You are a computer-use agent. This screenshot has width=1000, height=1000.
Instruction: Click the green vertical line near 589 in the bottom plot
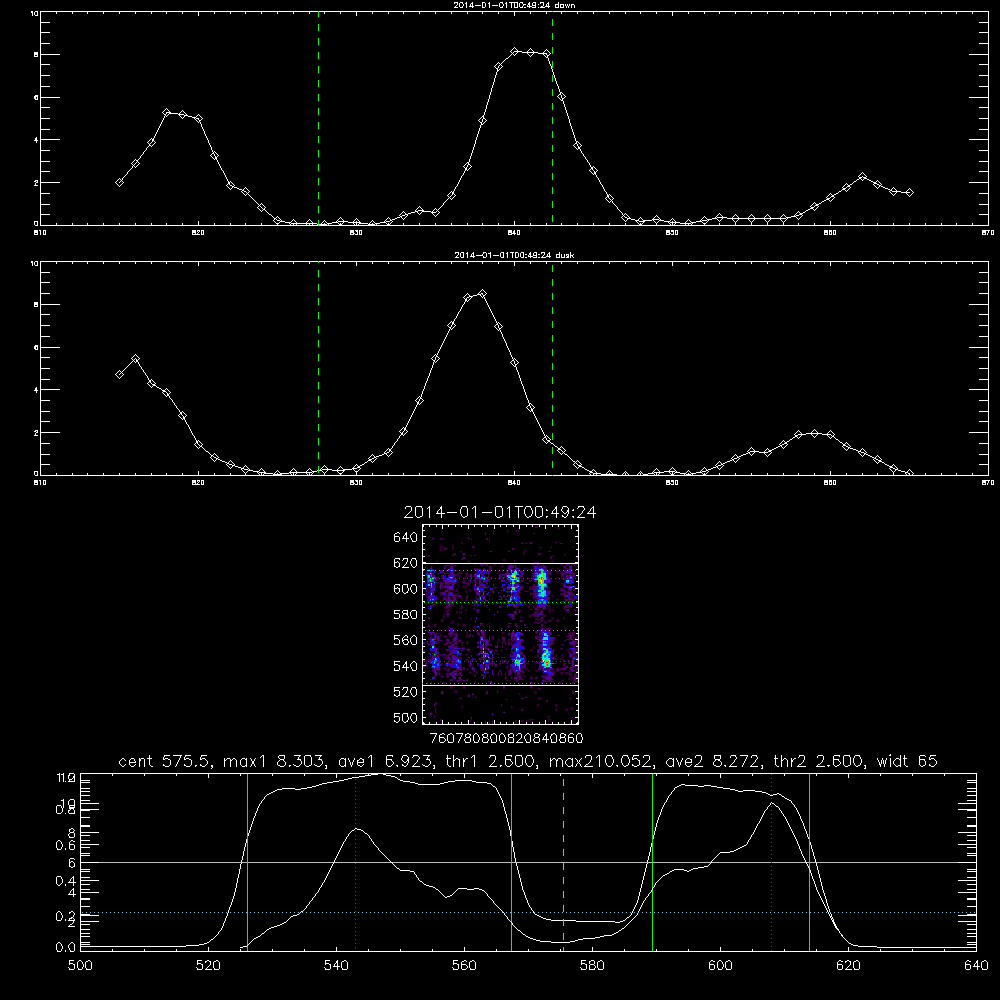[x=652, y=861]
